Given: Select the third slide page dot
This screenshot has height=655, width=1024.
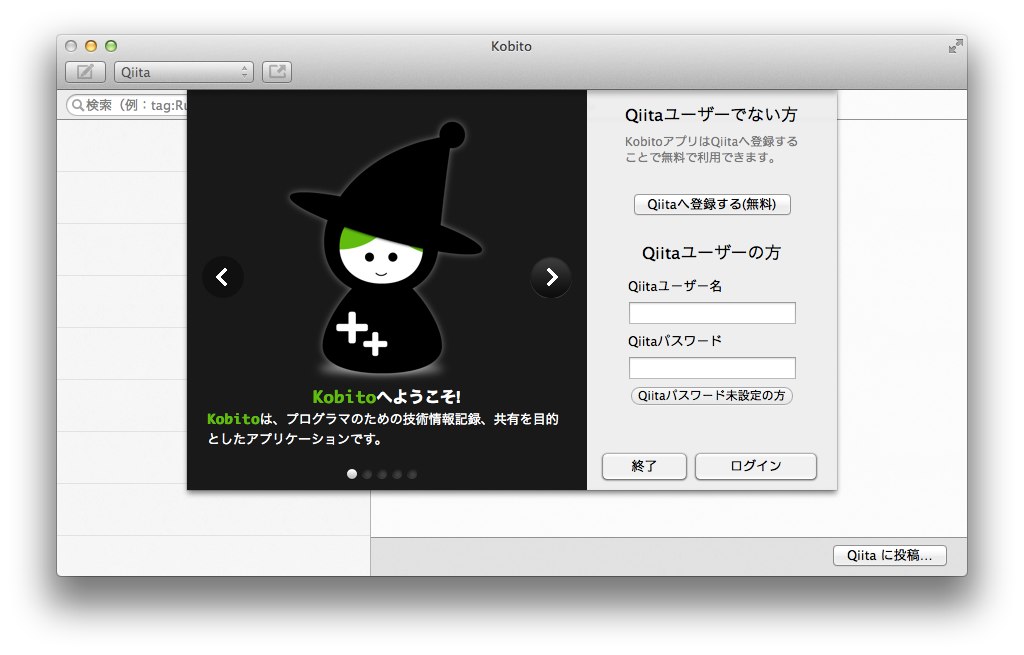Looking at the screenshot, I should [382, 474].
